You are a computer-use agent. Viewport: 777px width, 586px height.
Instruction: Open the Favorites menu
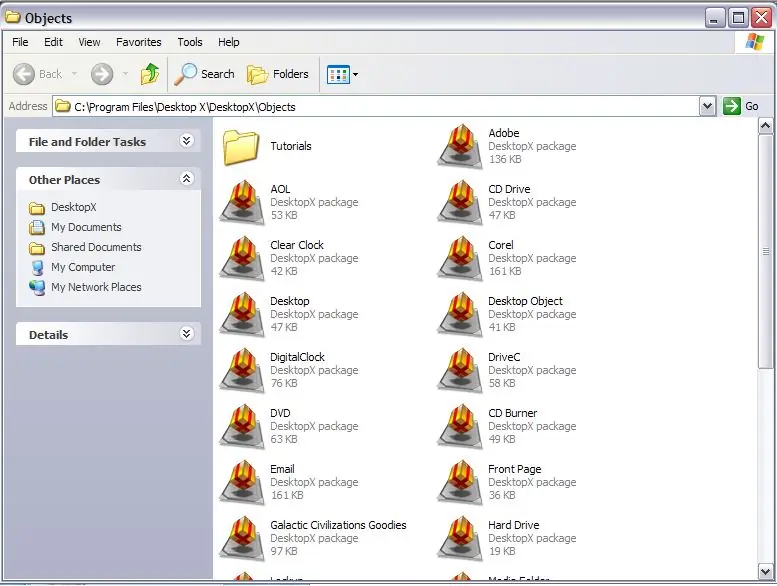click(x=139, y=42)
